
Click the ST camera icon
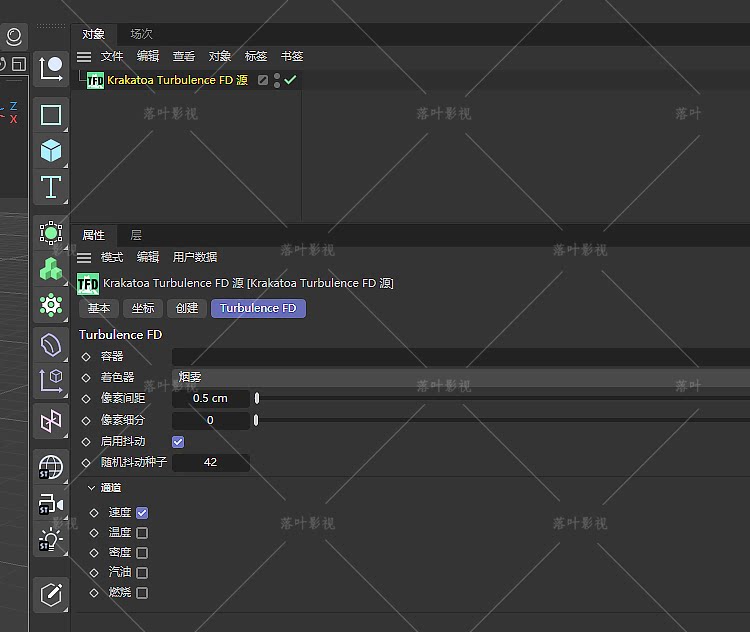51,504
